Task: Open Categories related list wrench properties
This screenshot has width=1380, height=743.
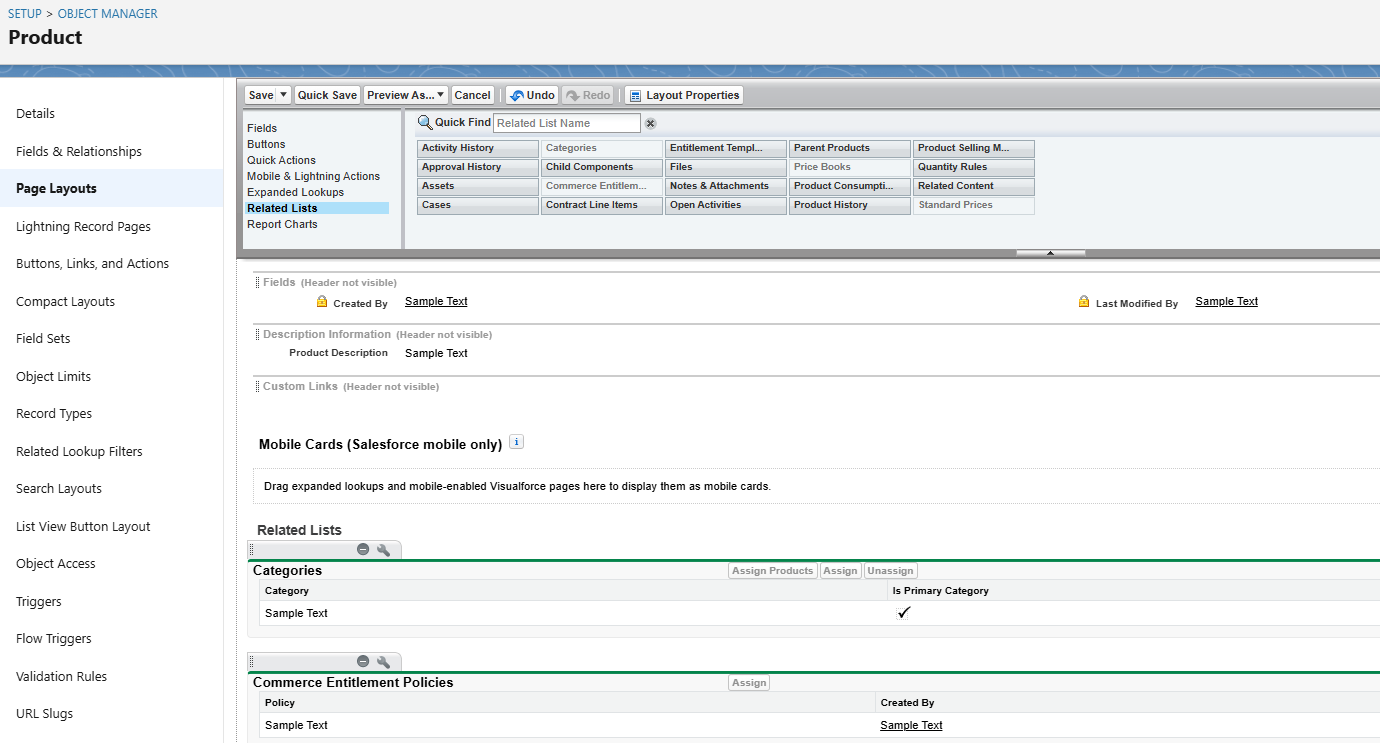Action: point(383,550)
